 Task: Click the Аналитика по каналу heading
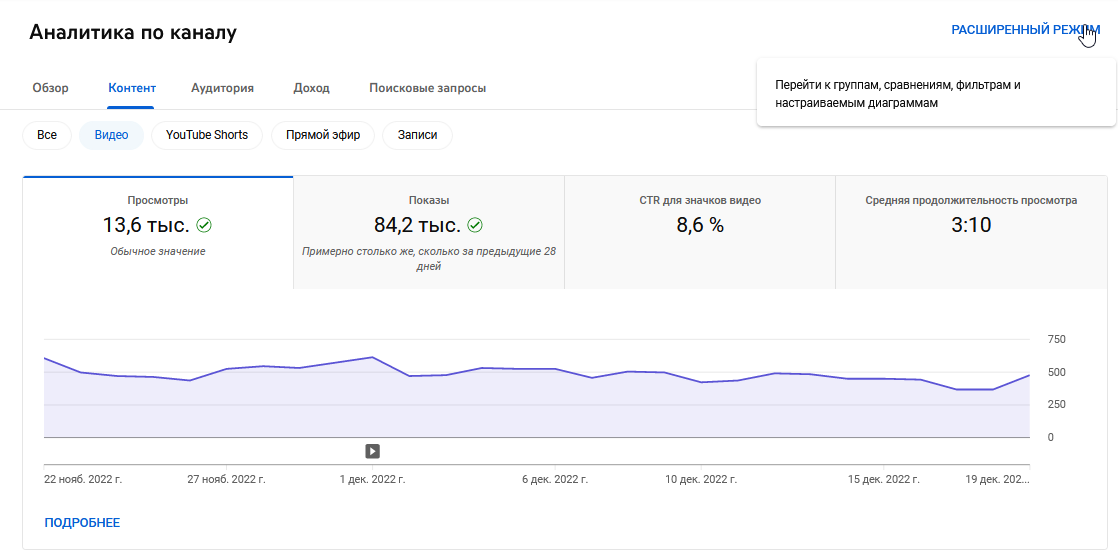pyautogui.click(x=133, y=32)
